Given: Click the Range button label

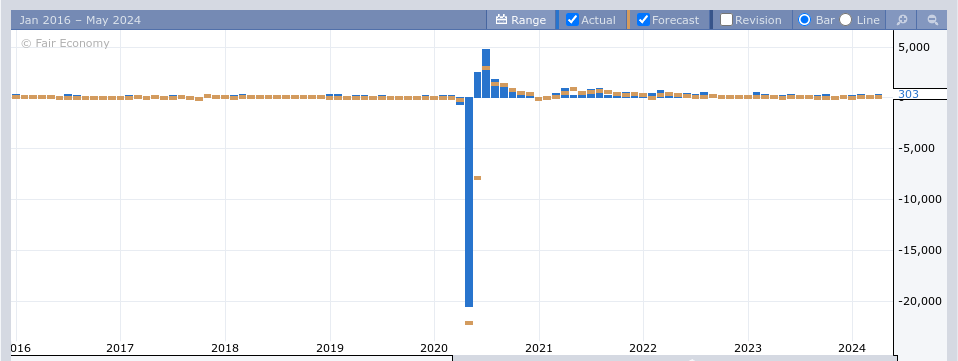Looking at the screenshot, I should pos(528,20).
